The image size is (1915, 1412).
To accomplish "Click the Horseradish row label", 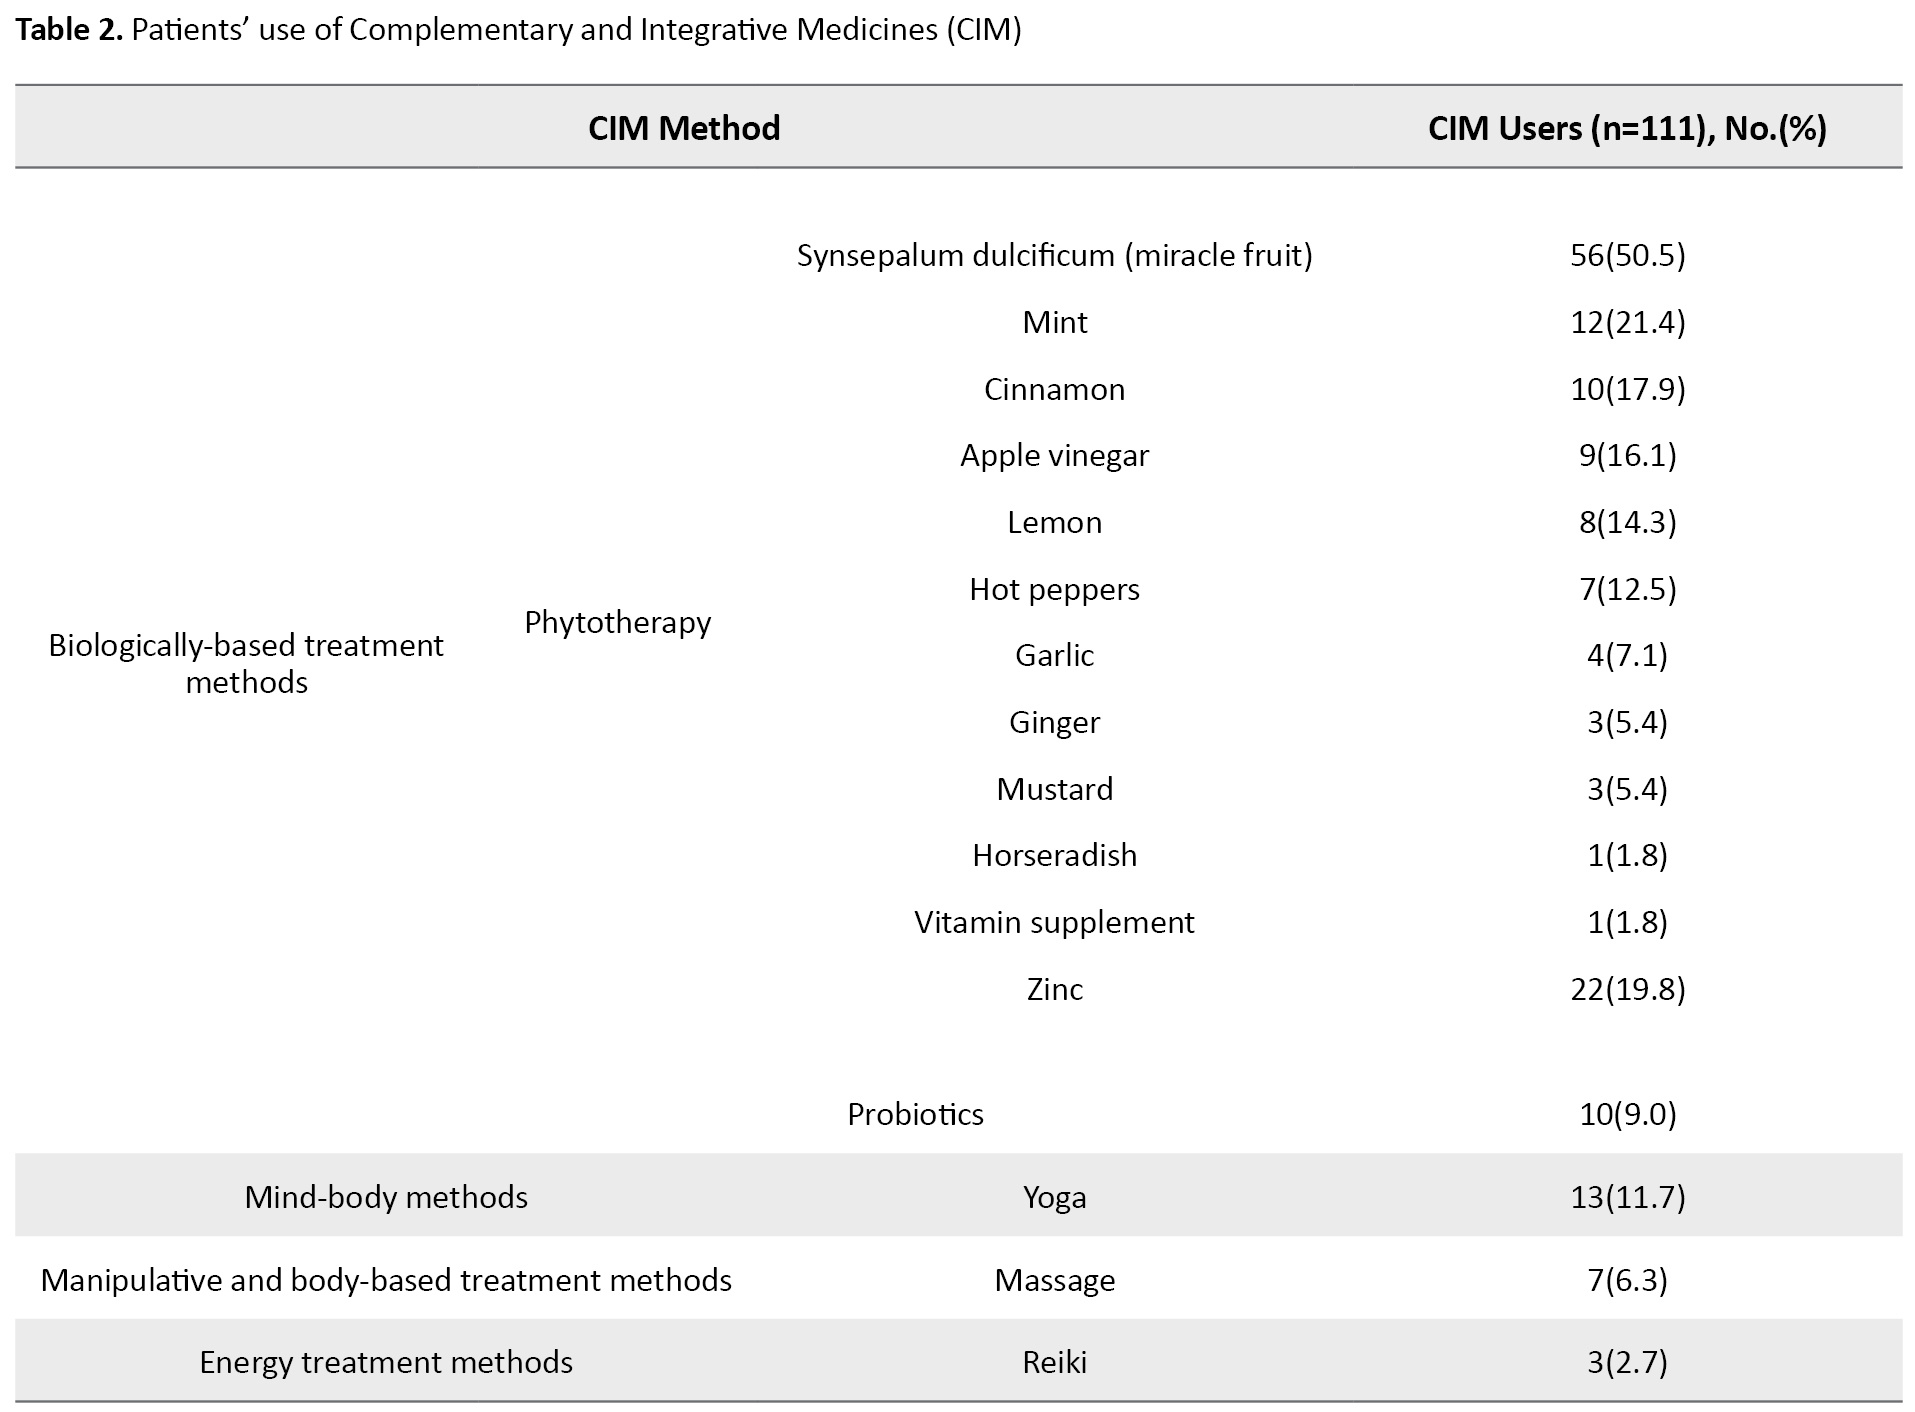I will tap(1054, 855).
